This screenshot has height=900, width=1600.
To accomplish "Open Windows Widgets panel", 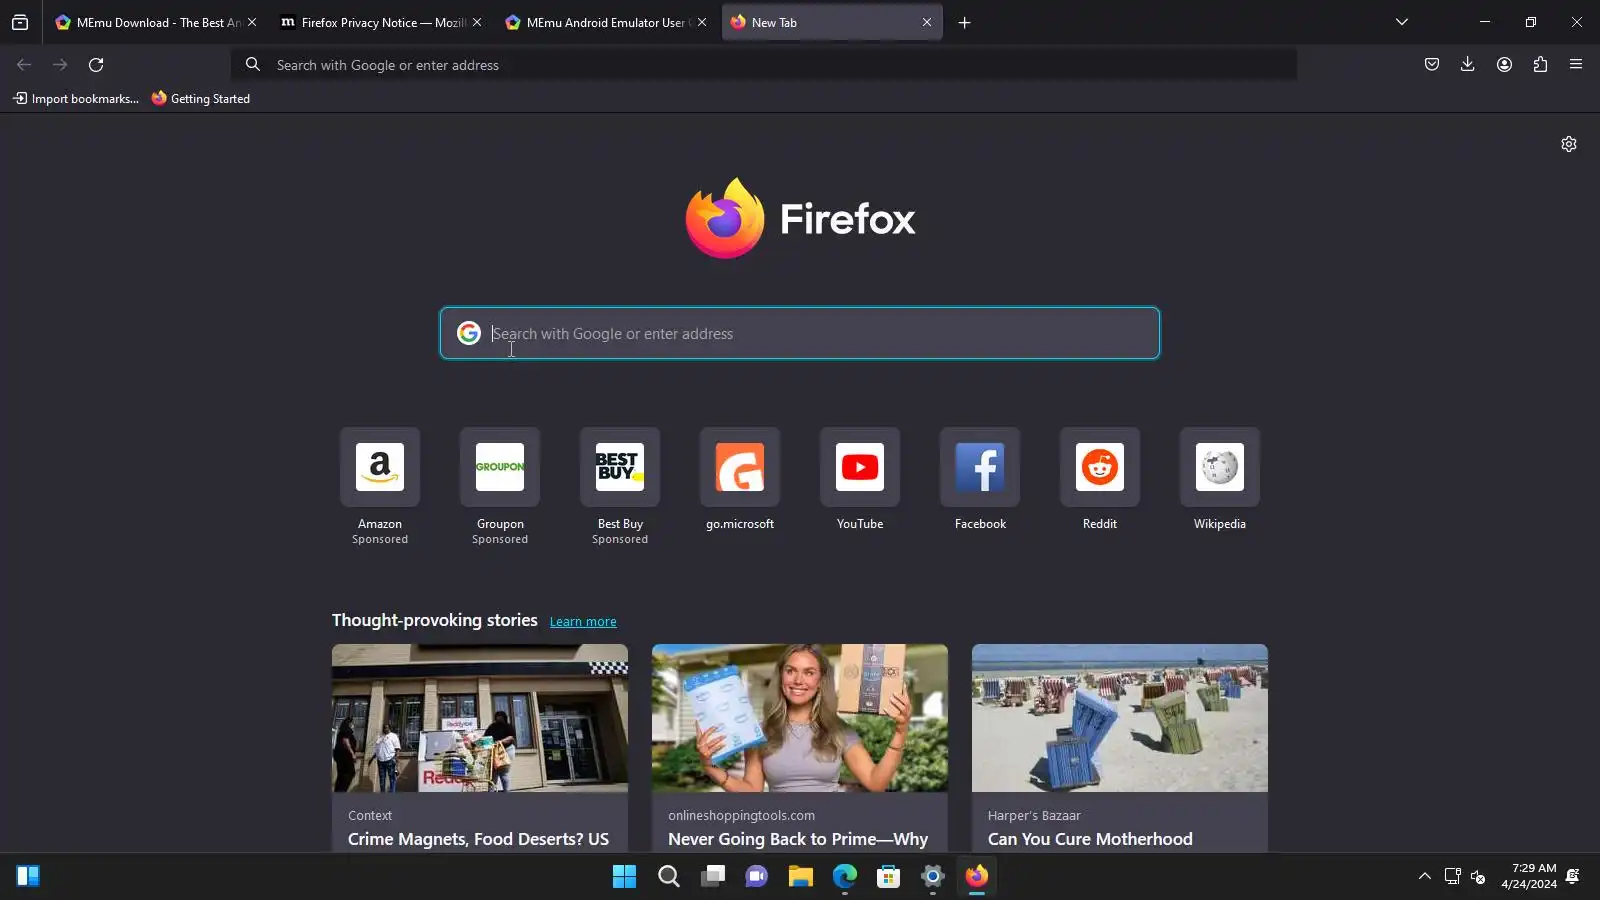I will click(x=28, y=877).
